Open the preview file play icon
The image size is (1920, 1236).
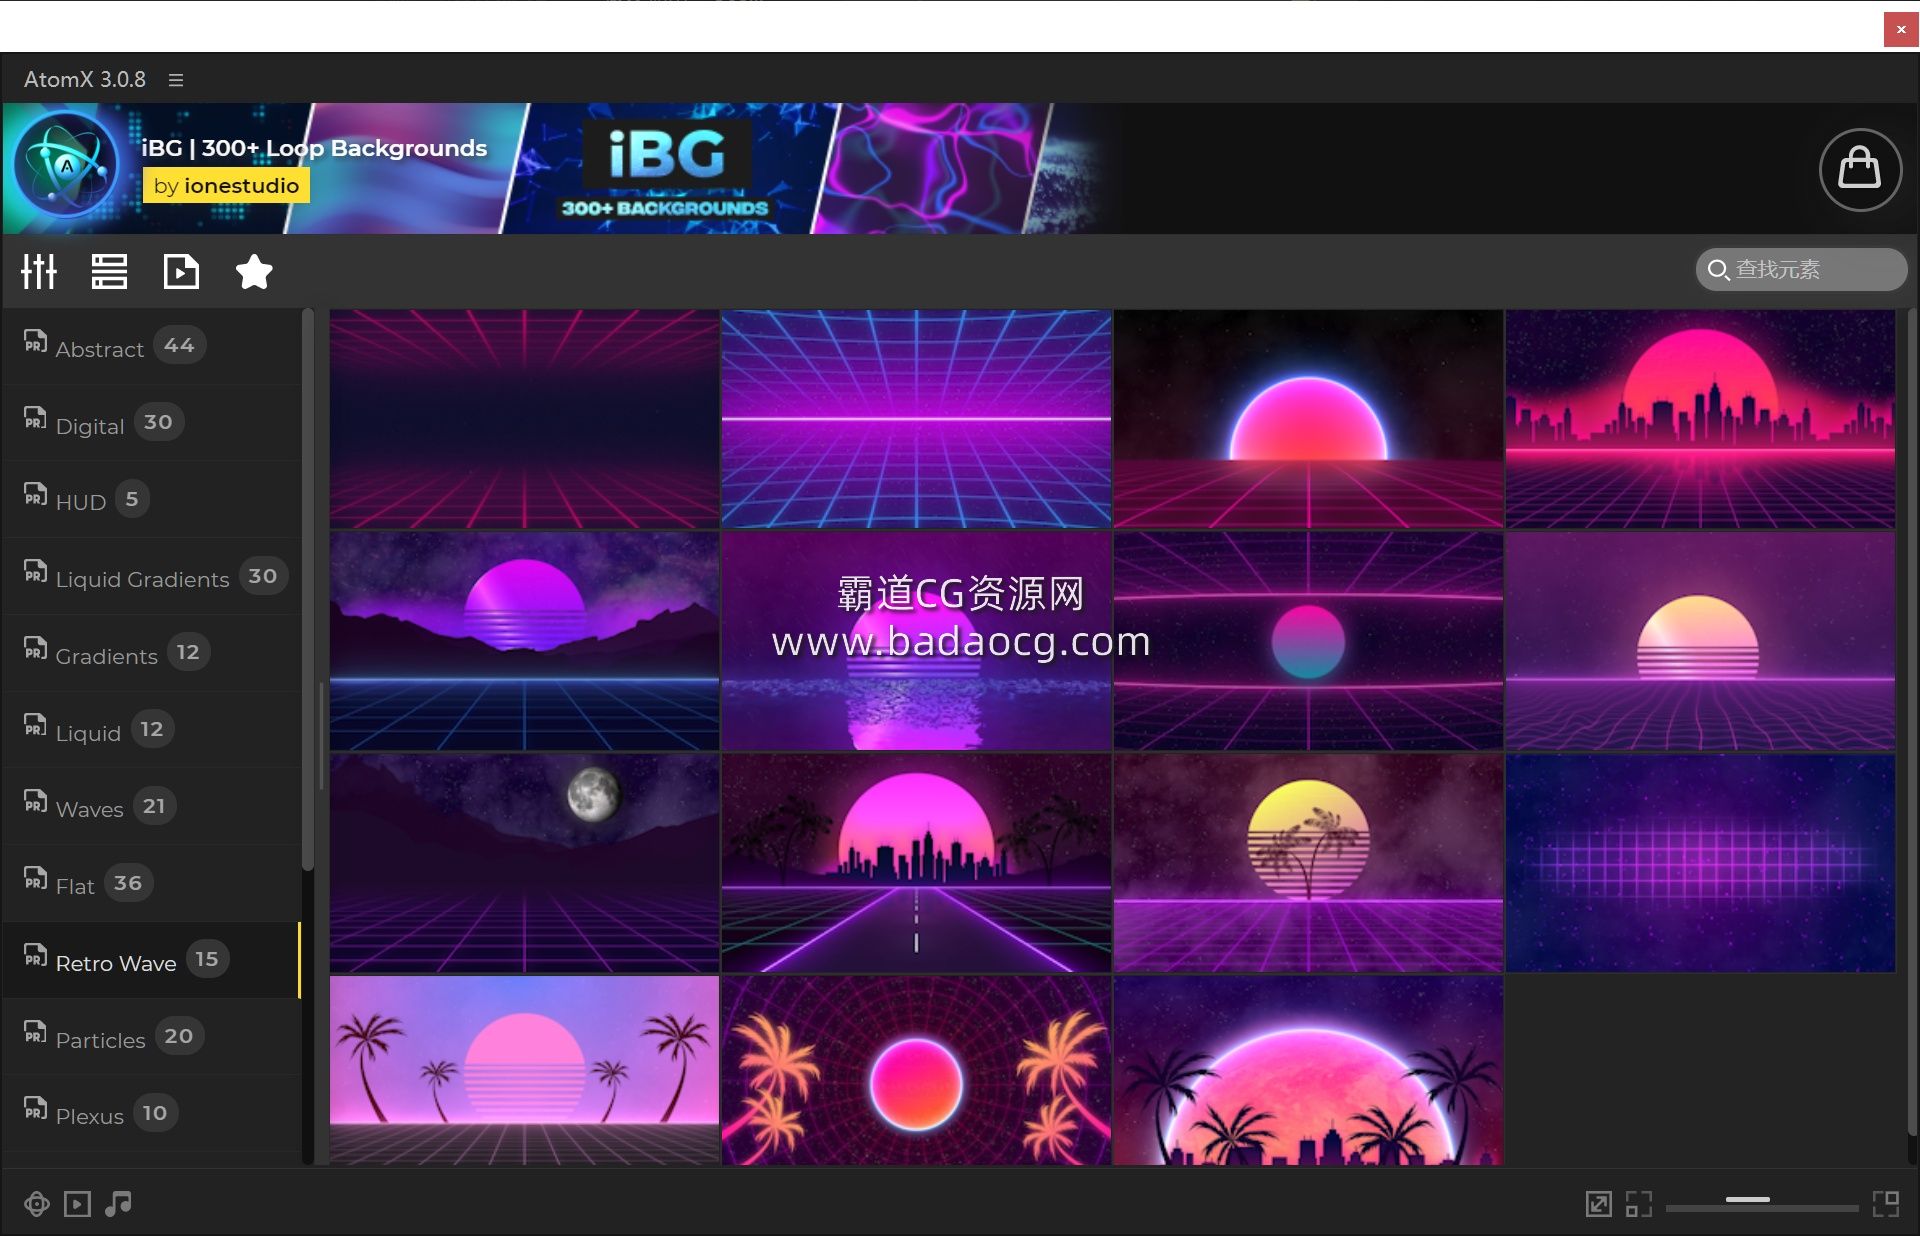(x=181, y=271)
